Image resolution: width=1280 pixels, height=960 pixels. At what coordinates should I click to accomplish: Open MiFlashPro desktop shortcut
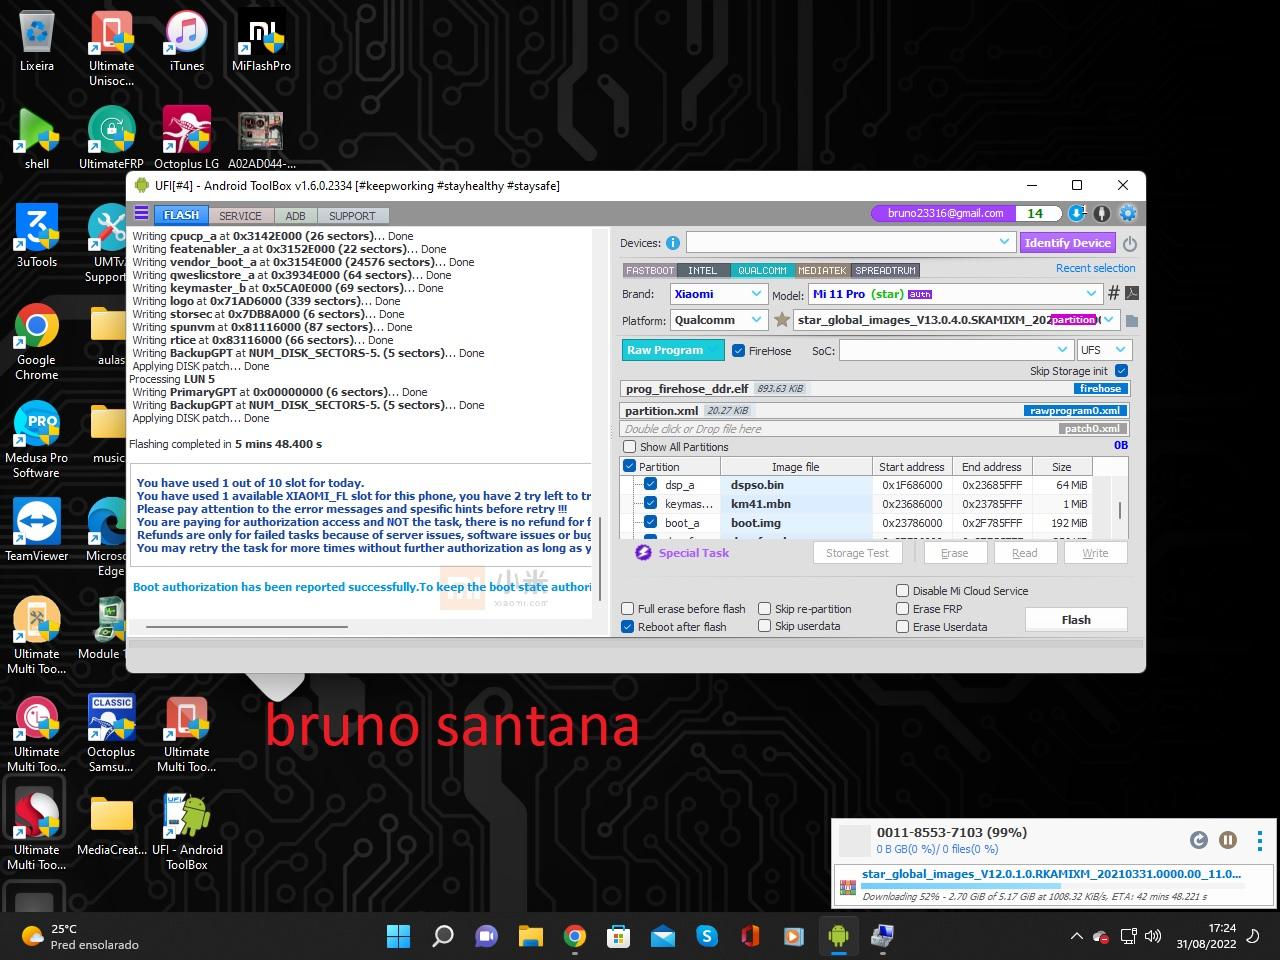[261, 43]
